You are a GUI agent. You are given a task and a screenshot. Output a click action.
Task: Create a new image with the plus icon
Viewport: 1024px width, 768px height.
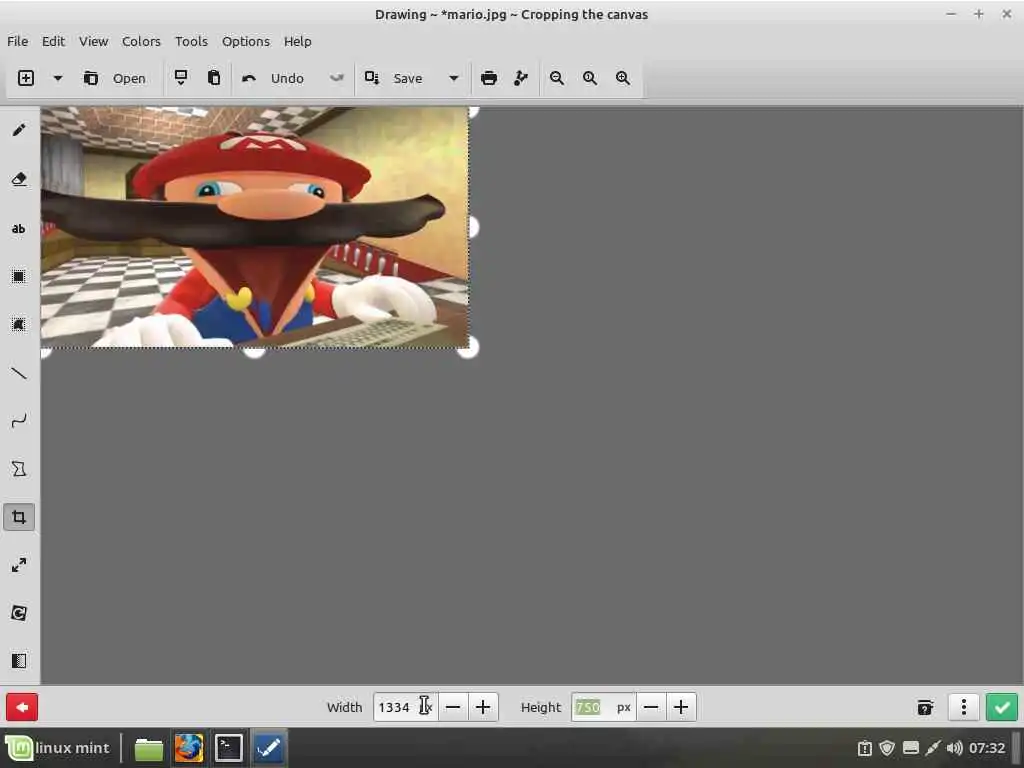click(25, 78)
